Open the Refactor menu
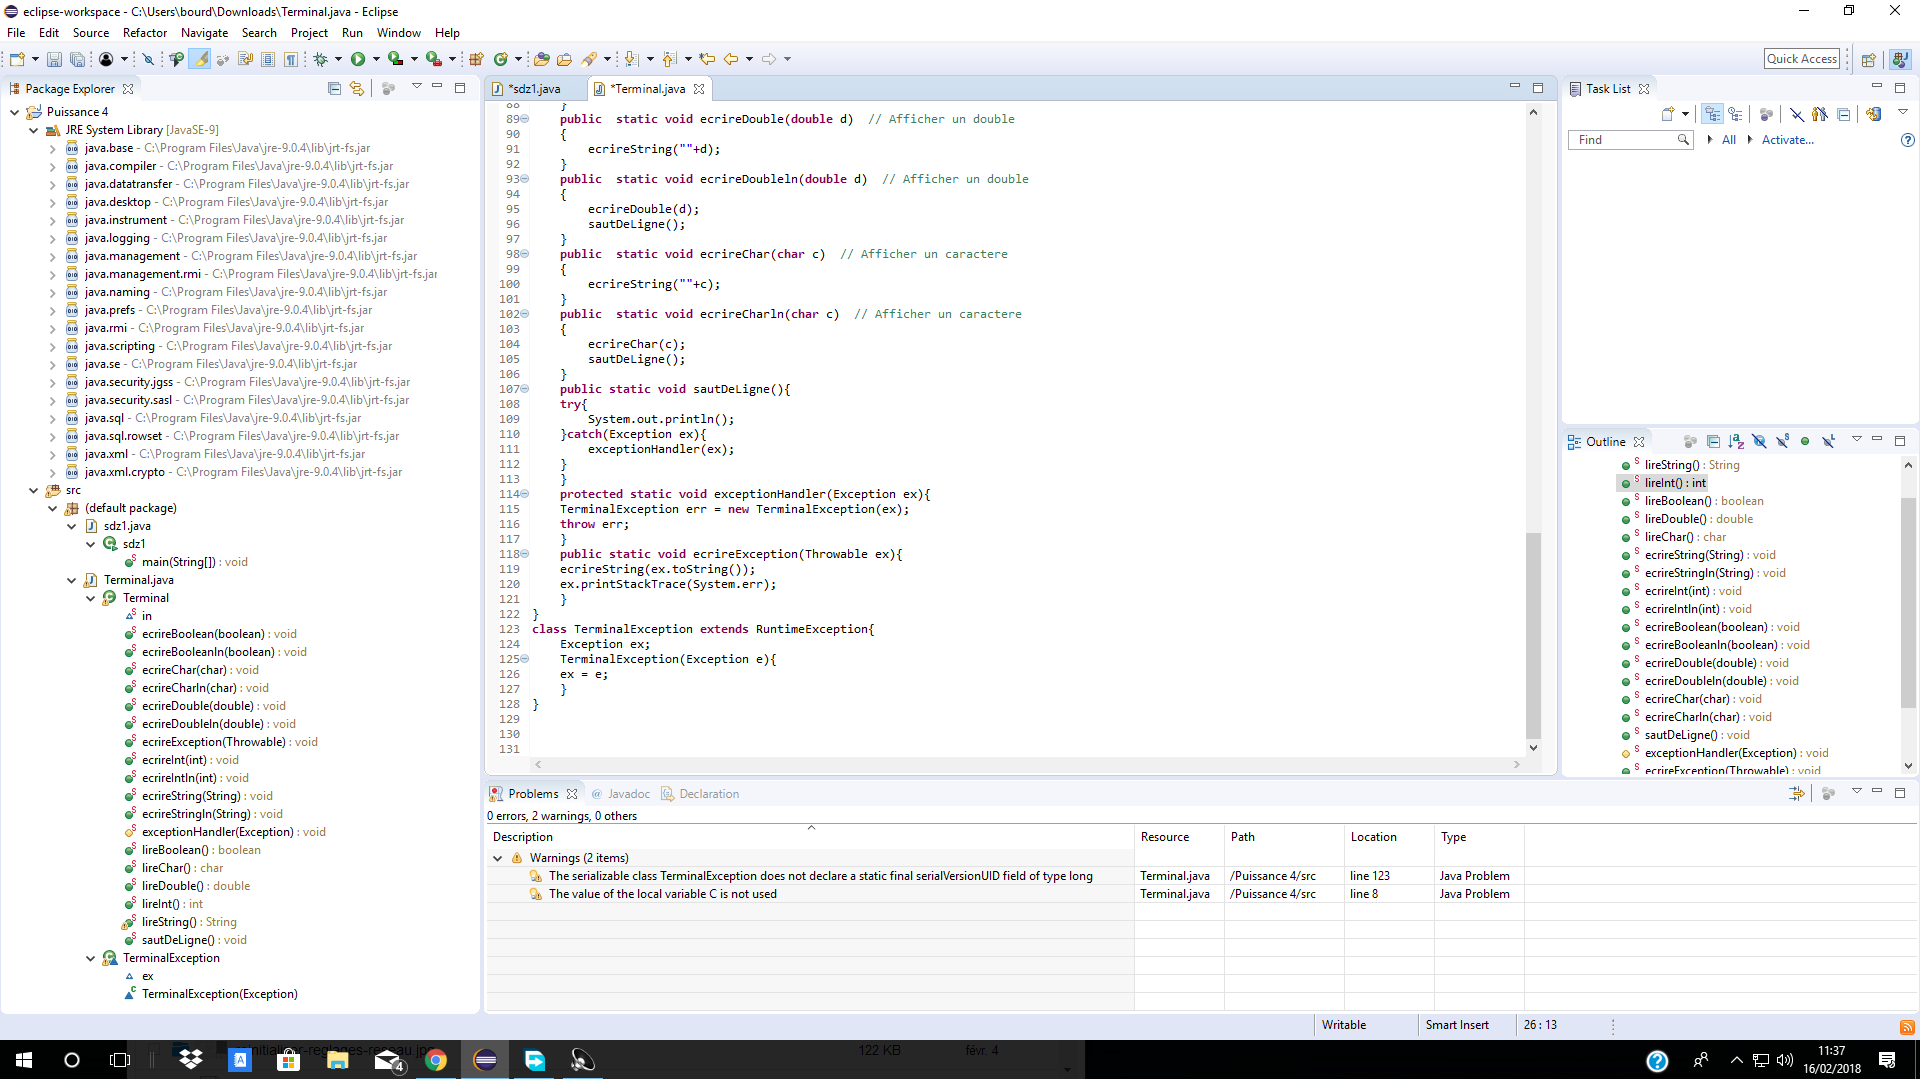This screenshot has width=1920, height=1079. pyautogui.click(x=144, y=32)
